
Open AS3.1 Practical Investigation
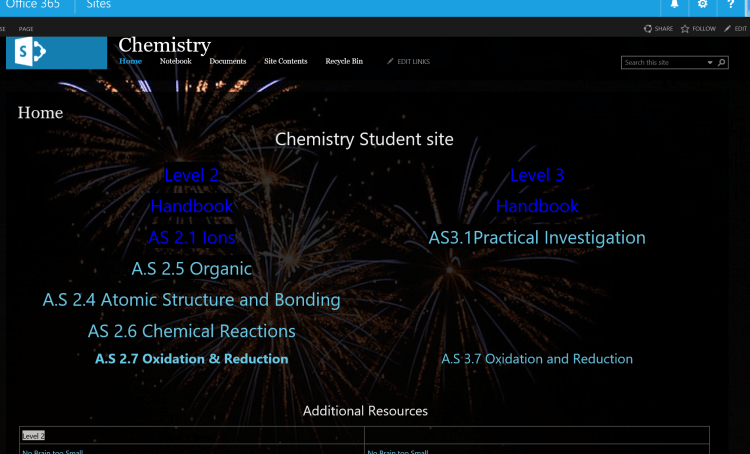click(x=537, y=238)
